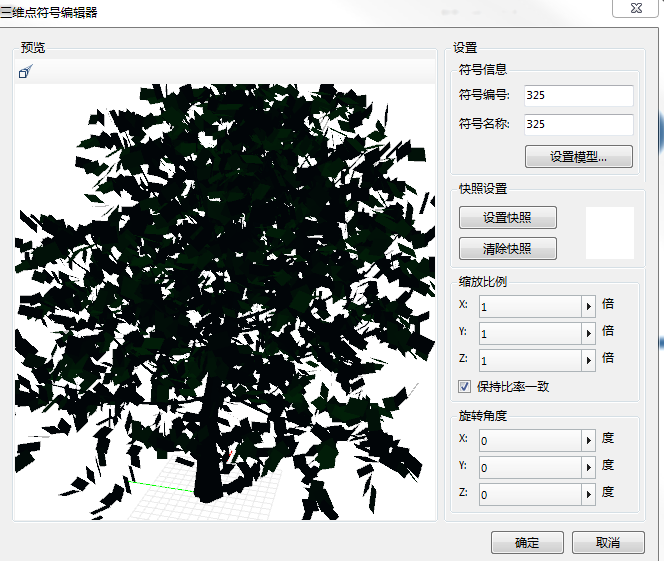Click the Z scale value field

pyautogui.click(x=530, y=361)
